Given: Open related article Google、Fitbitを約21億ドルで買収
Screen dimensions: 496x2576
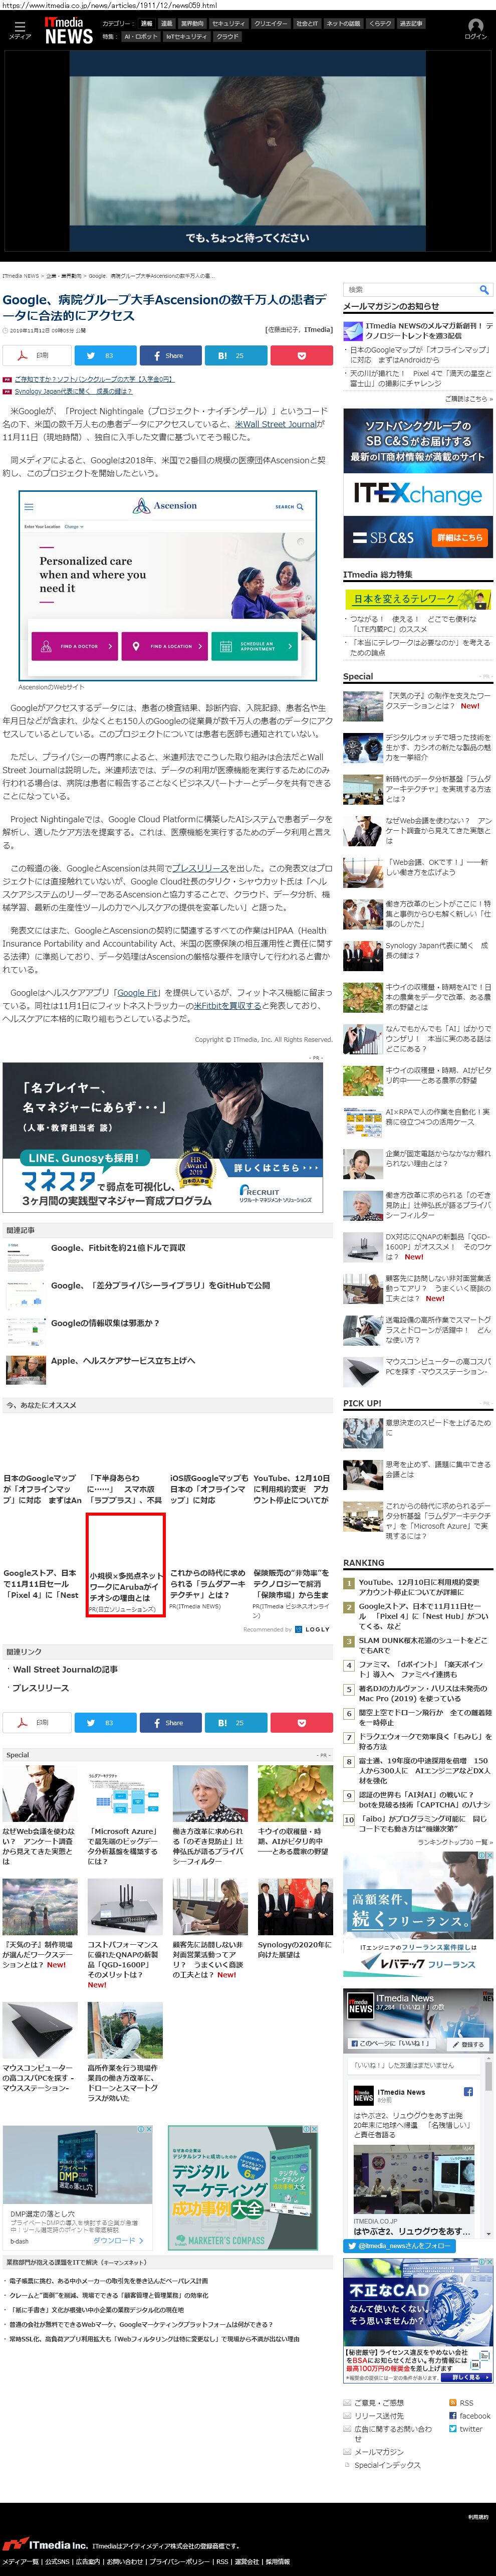Looking at the screenshot, I should (118, 1247).
